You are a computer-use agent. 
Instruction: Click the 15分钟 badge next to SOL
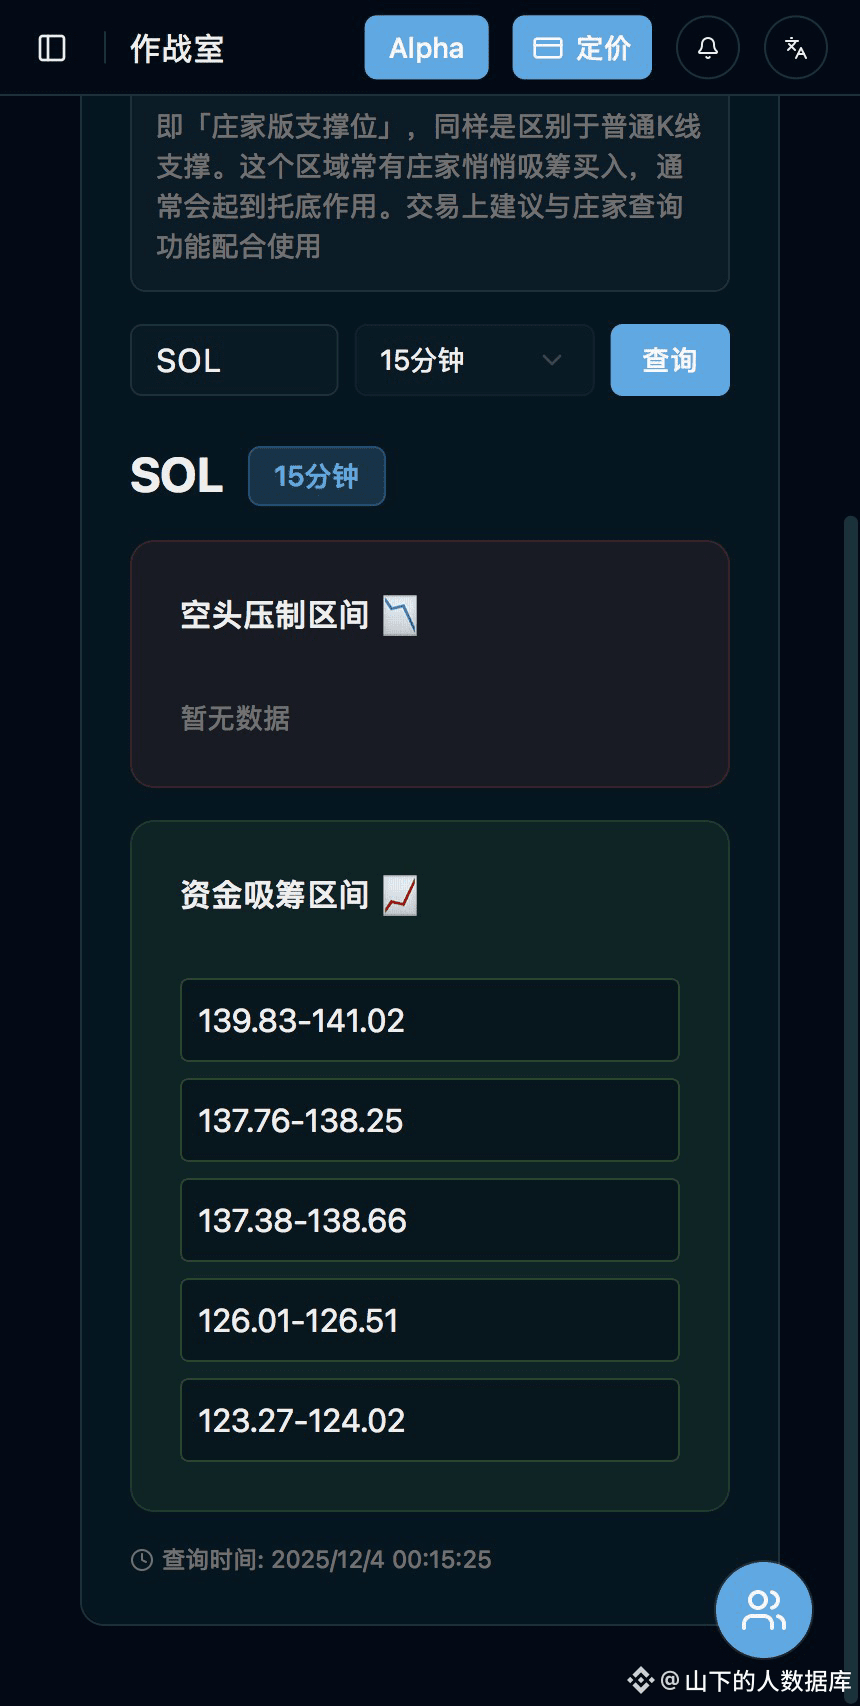point(316,476)
